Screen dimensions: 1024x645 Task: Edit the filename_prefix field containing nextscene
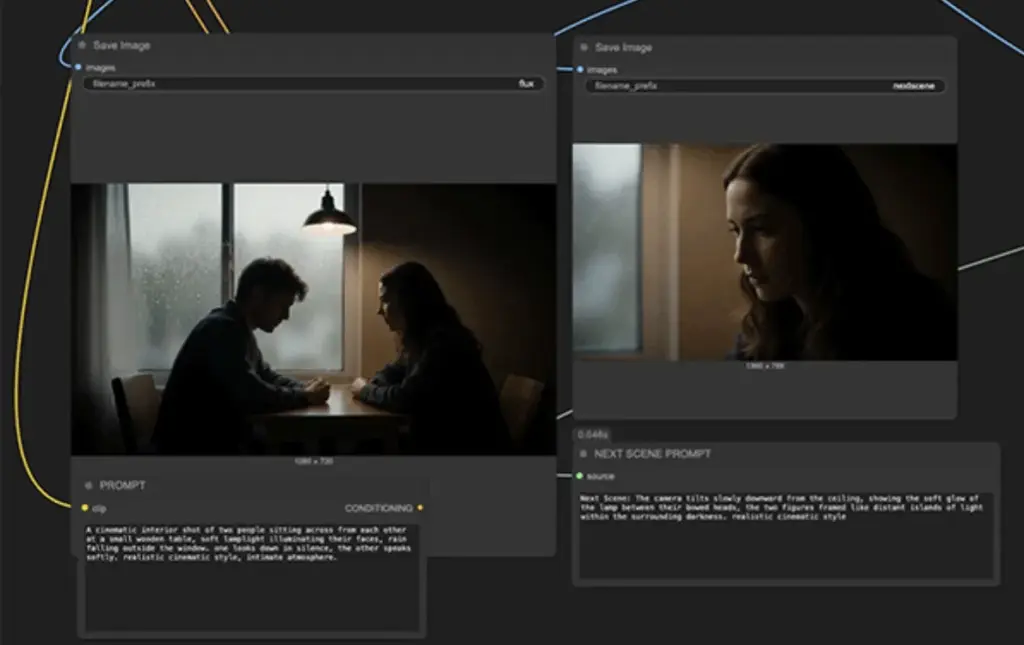765,86
